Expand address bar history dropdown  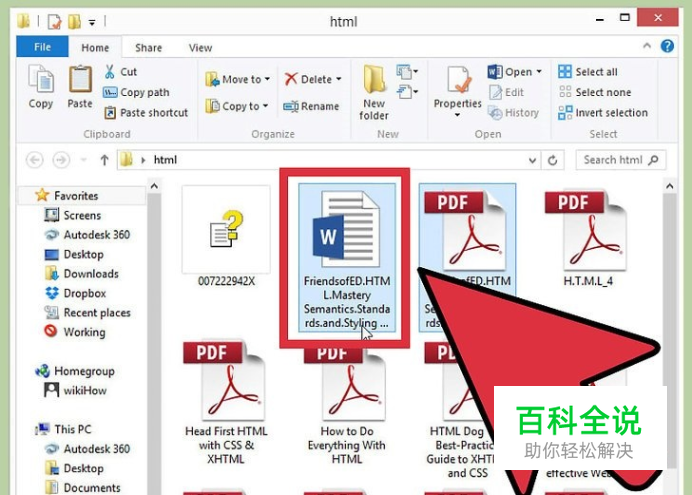(x=533, y=160)
